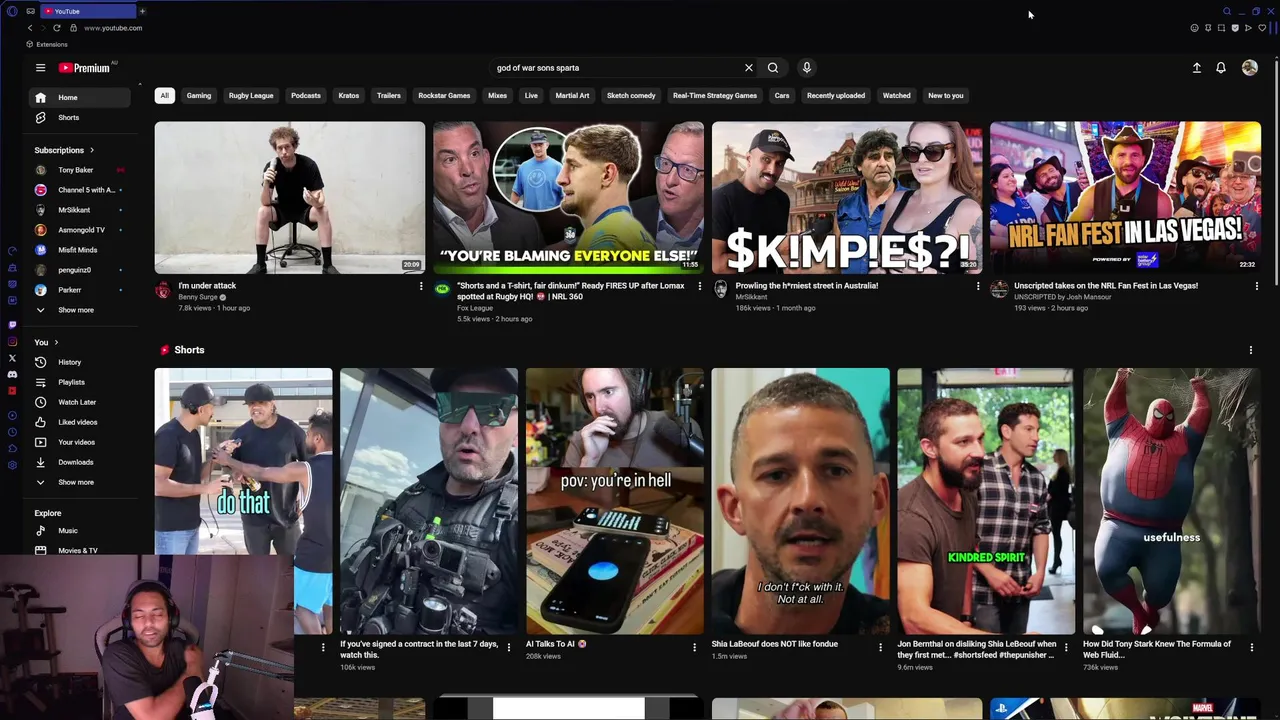The height and width of the screenshot is (720, 1280).
Task: Click the www.youtube.com address bar
Action: point(113,28)
